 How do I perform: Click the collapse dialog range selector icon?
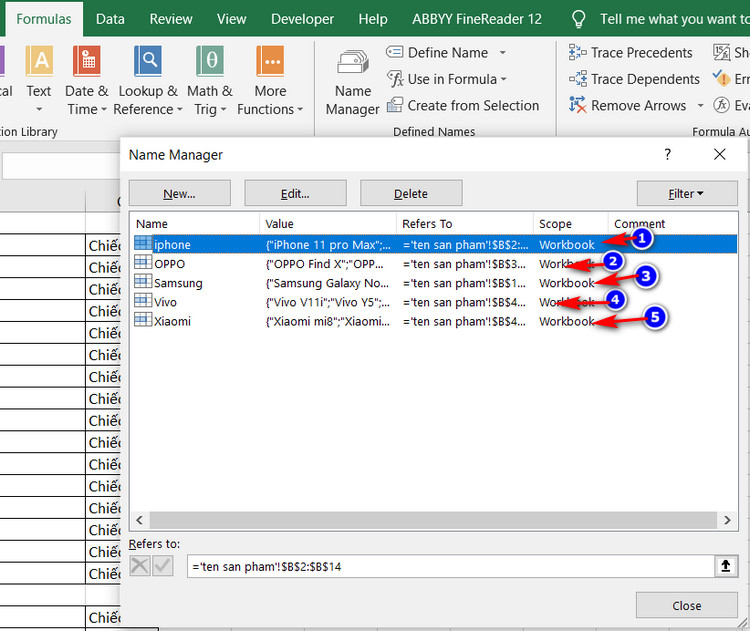(726, 566)
